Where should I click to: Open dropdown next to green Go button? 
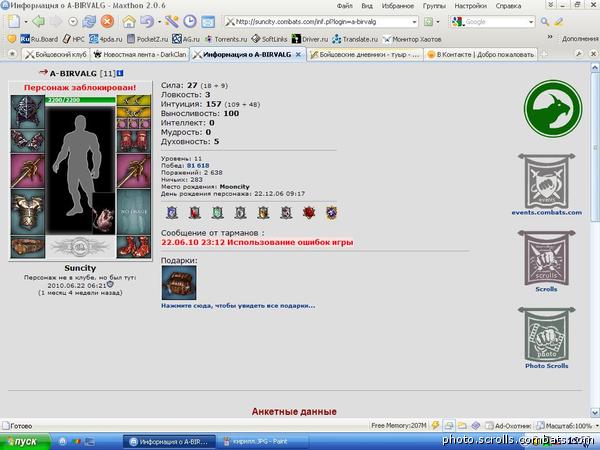coord(438,22)
